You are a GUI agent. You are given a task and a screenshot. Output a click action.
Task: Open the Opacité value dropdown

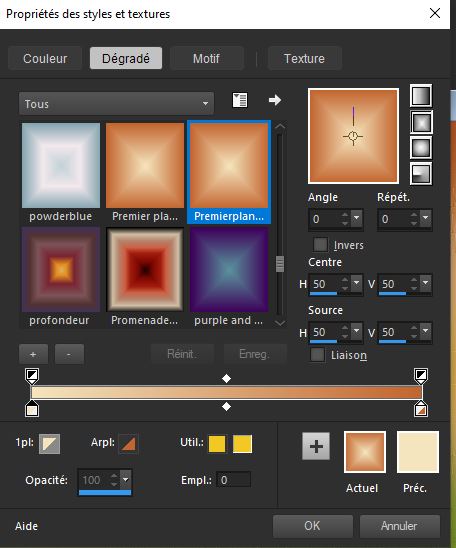[125, 479]
